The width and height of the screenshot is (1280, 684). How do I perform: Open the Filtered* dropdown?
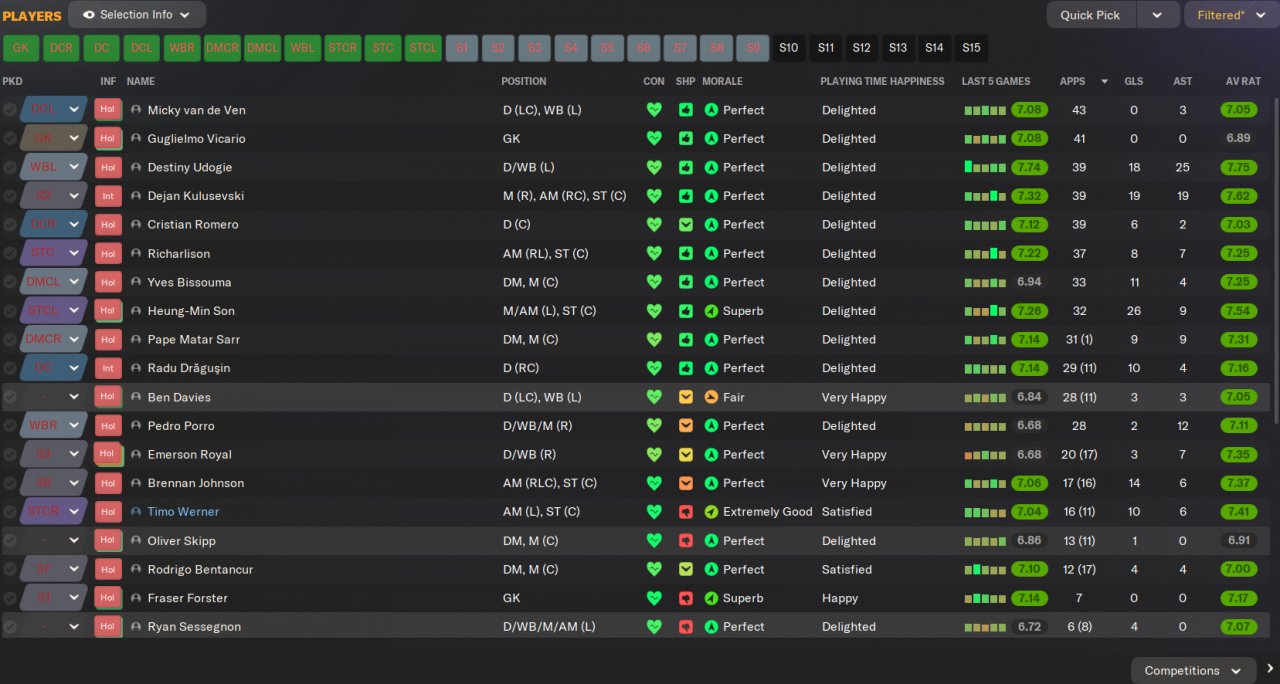click(x=1230, y=15)
